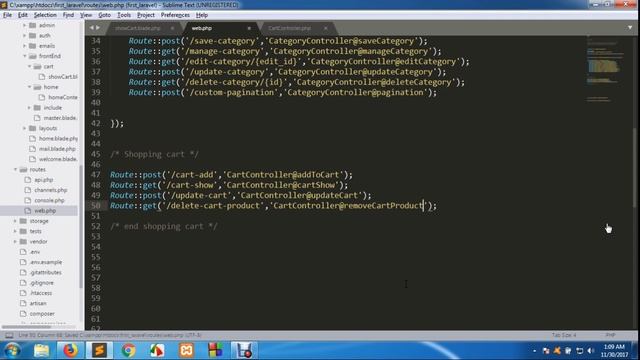Expand the storage folder arrow
Image resolution: width=640 pixels, height=360 pixels.
coord(16,221)
